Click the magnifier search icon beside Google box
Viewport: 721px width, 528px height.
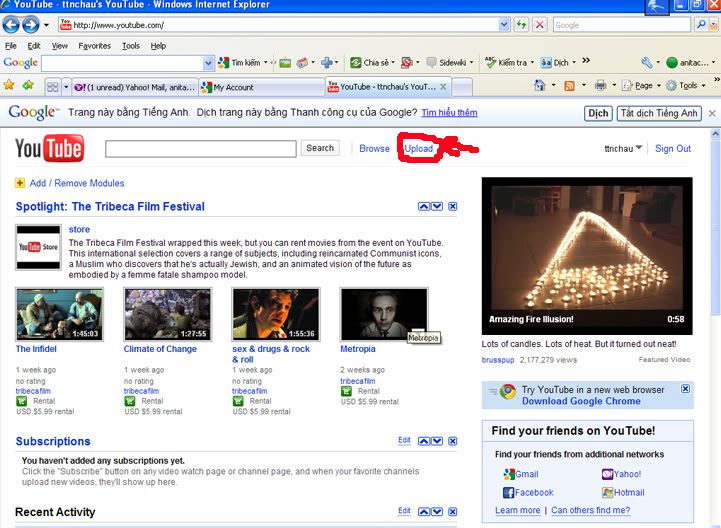click(x=701, y=24)
